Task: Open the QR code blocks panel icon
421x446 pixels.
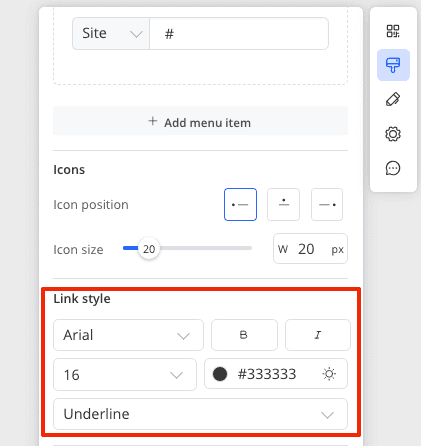Action: click(x=393, y=31)
